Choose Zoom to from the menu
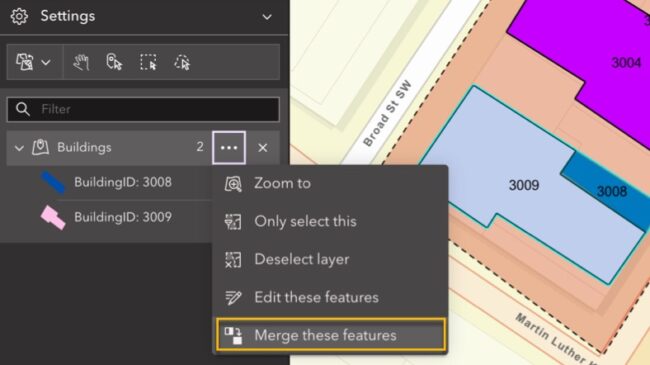The image size is (650, 365). (x=330, y=183)
